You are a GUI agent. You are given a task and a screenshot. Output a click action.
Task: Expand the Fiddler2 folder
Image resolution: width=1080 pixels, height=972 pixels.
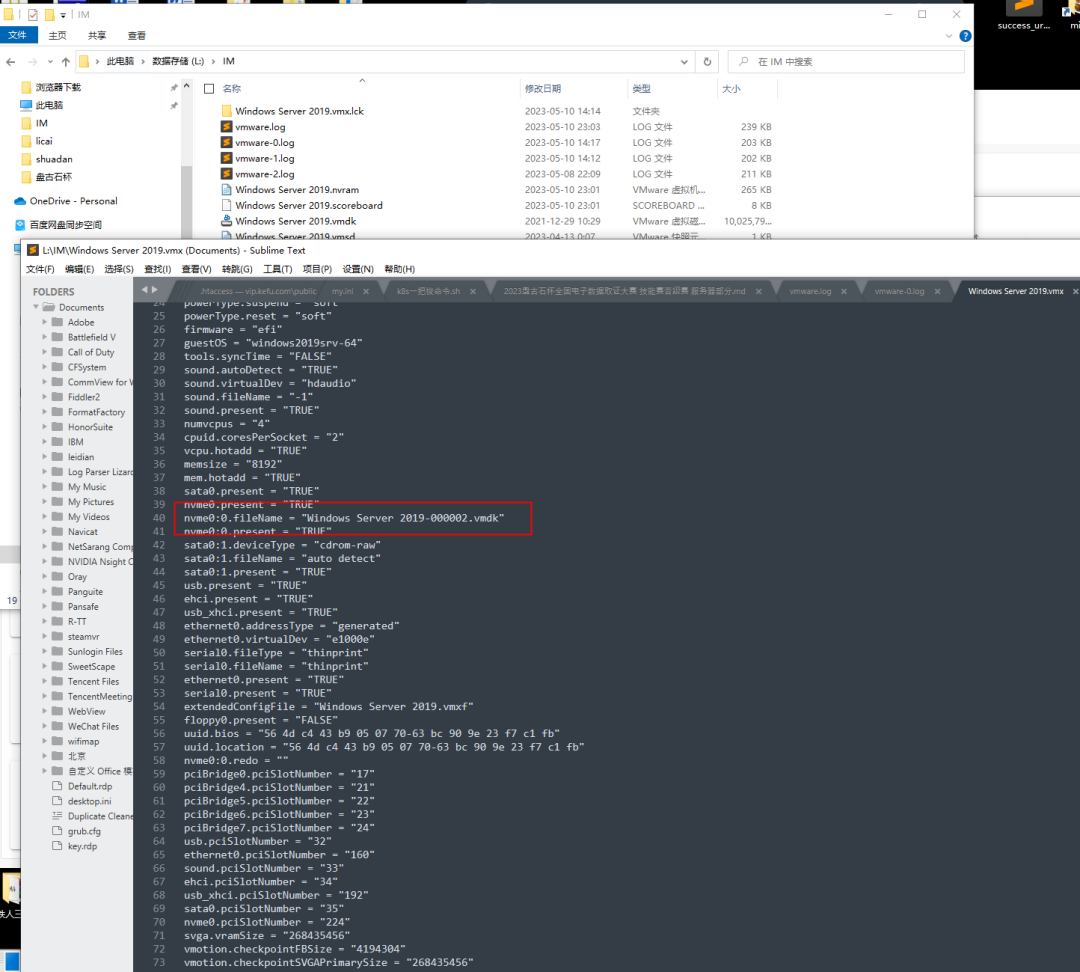[x=45, y=396]
